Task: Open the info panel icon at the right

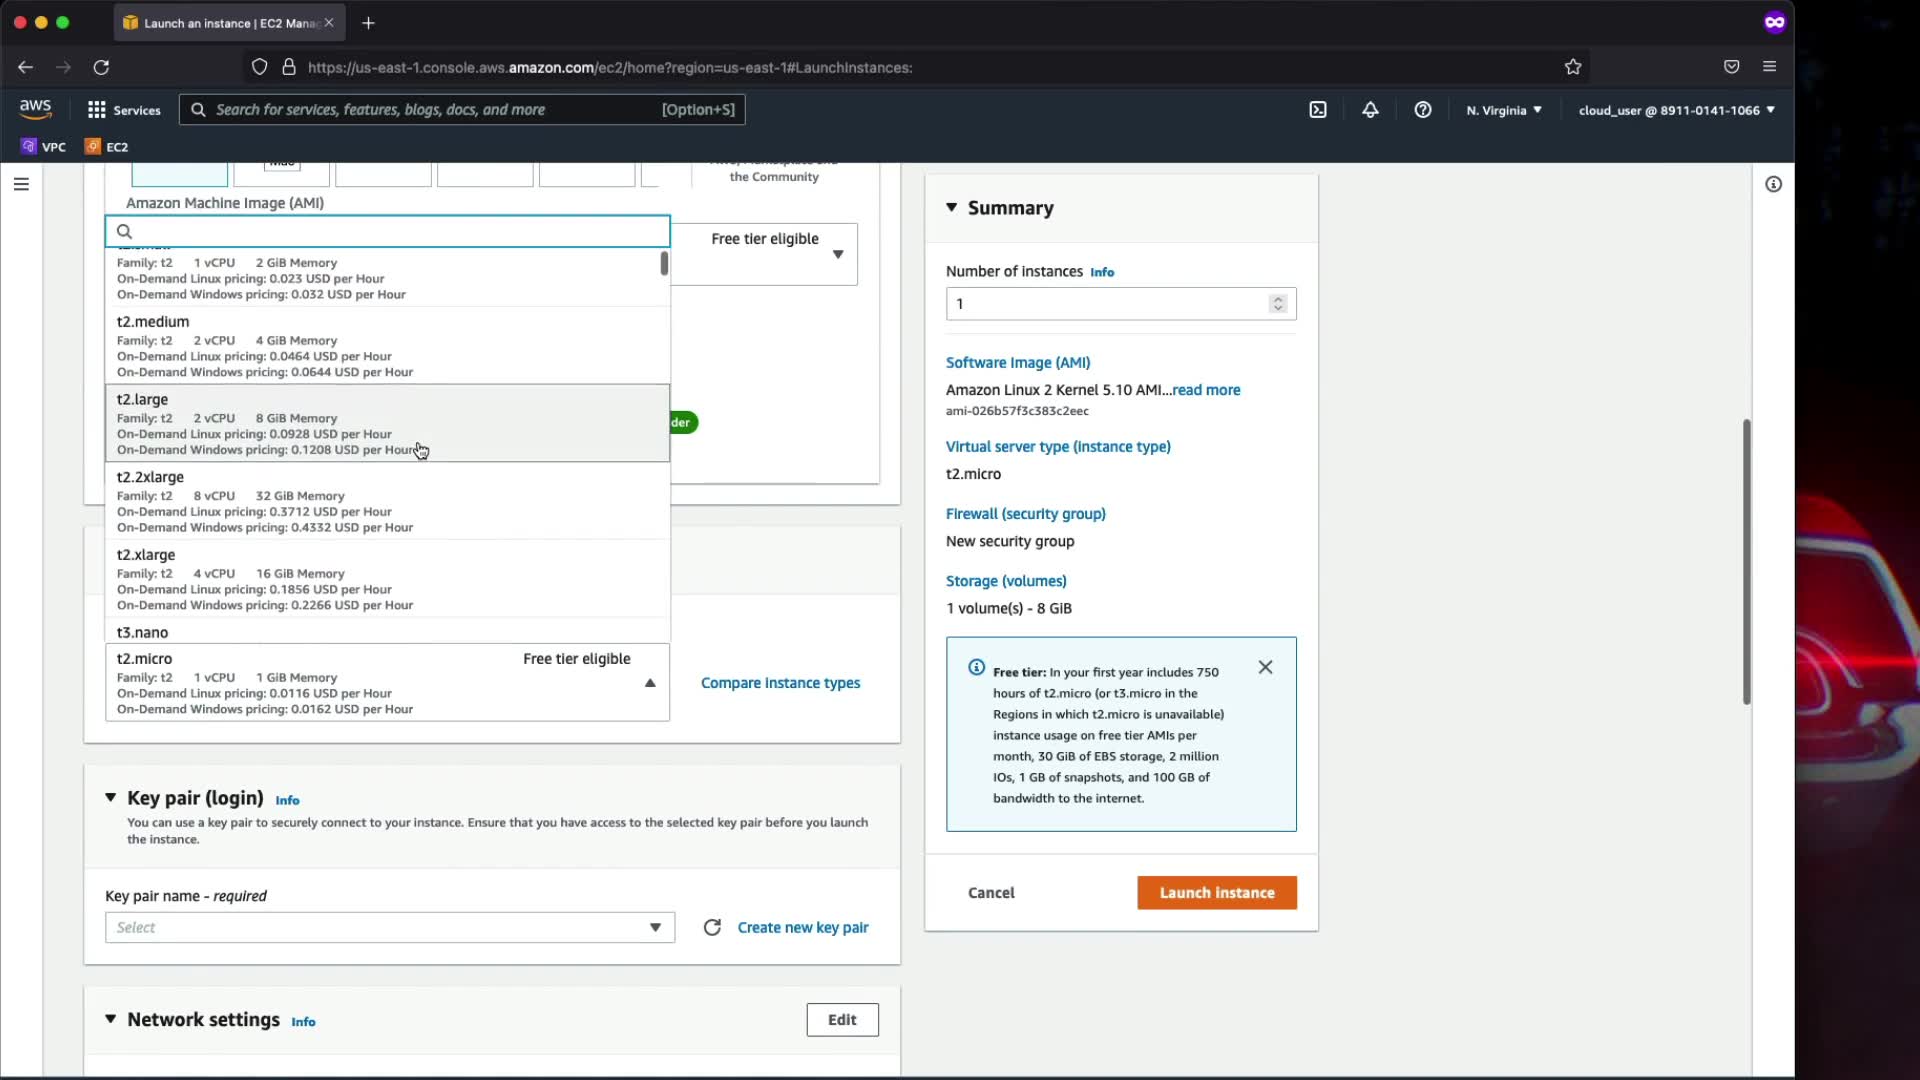Action: point(1773,184)
